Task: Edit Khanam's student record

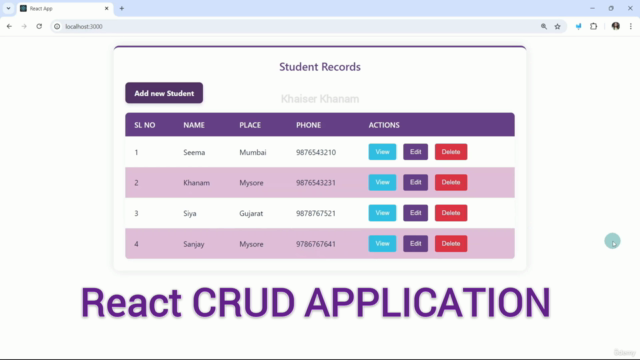Action: pos(416,182)
